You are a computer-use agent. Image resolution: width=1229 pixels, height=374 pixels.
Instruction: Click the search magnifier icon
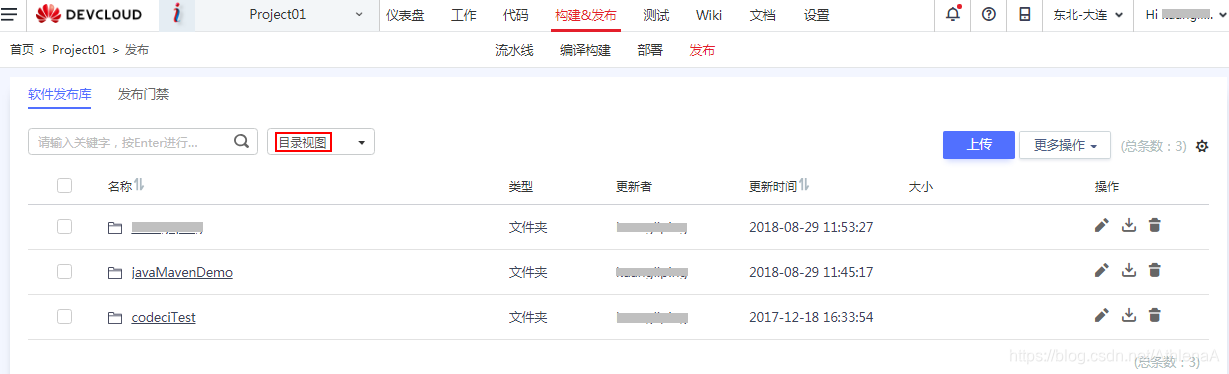coord(241,142)
